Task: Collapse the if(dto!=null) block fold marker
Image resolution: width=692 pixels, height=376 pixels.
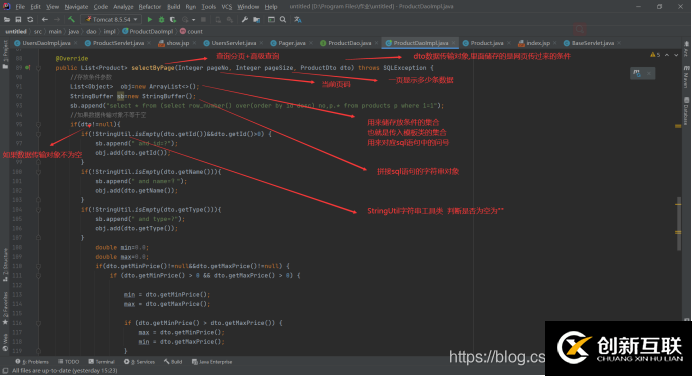Action: [x=39, y=124]
